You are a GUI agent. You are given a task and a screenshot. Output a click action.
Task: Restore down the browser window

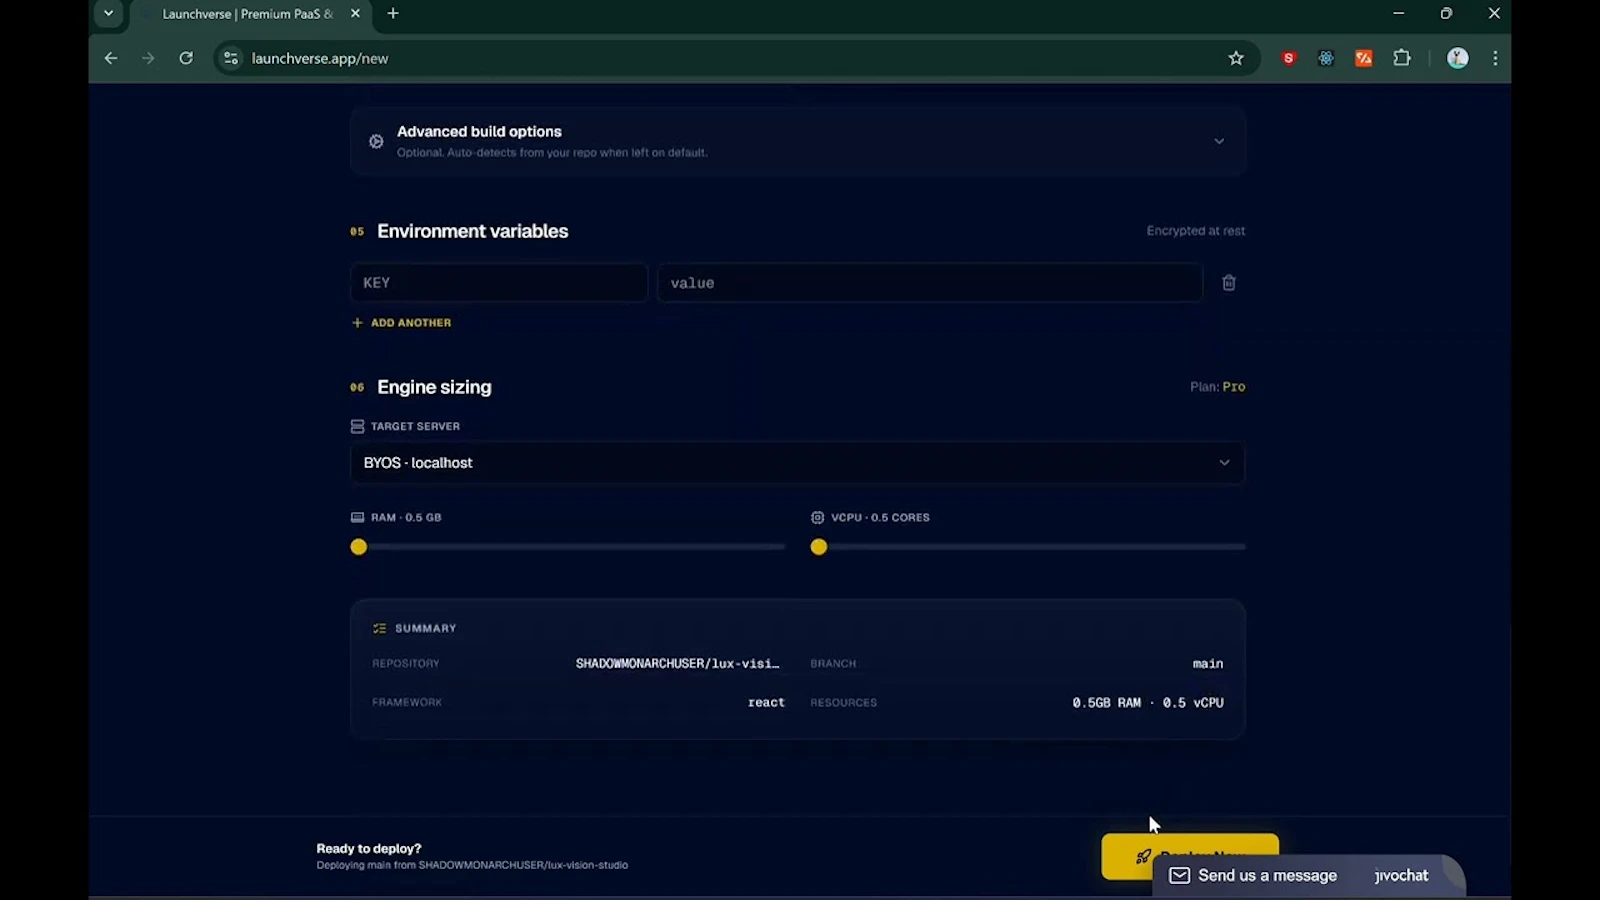(1446, 14)
